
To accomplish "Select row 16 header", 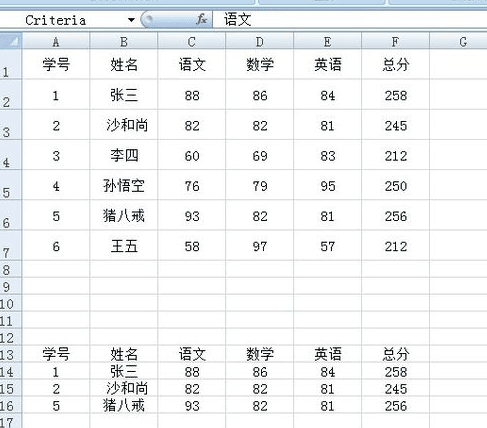I will coord(11,405).
